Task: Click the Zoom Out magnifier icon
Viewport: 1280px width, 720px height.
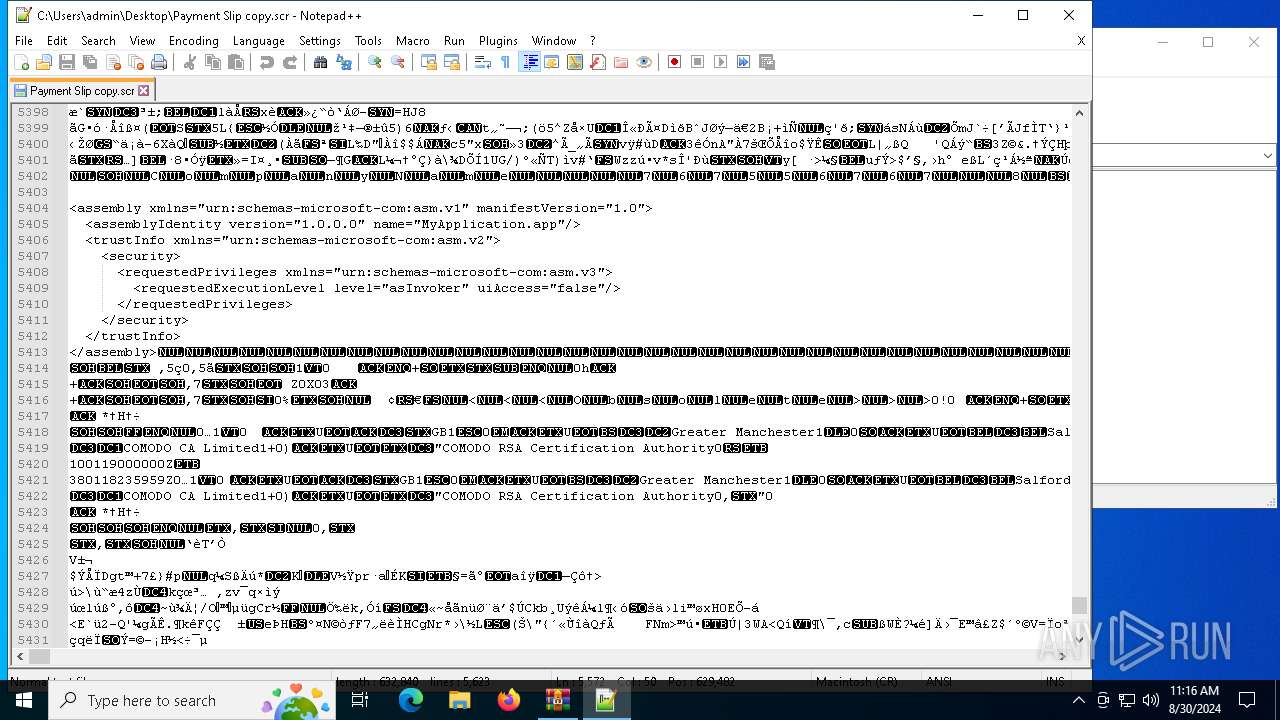Action: point(398,62)
